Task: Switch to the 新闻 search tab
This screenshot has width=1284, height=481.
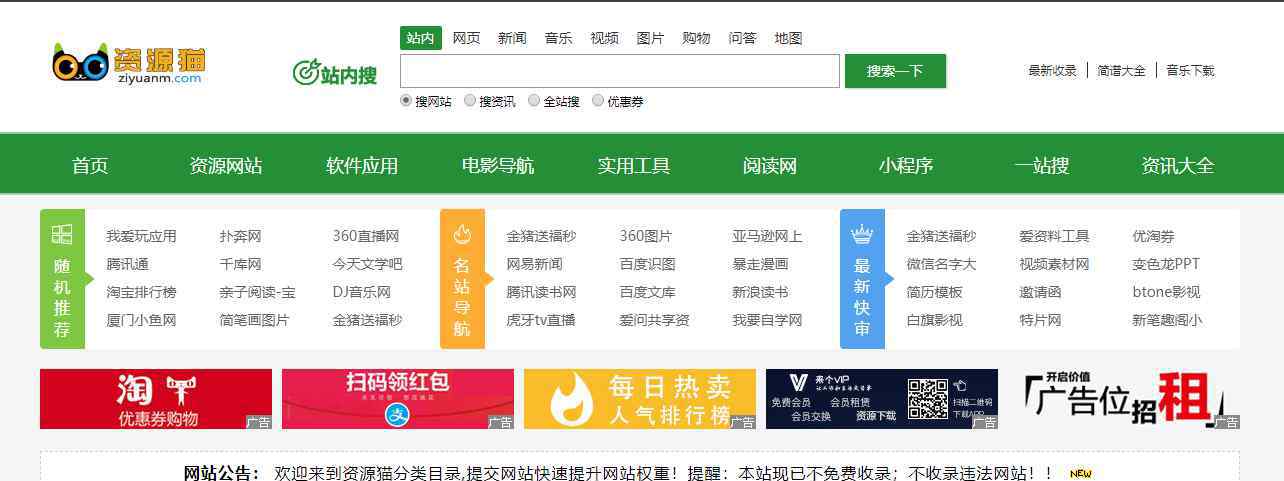Action: [512, 38]
